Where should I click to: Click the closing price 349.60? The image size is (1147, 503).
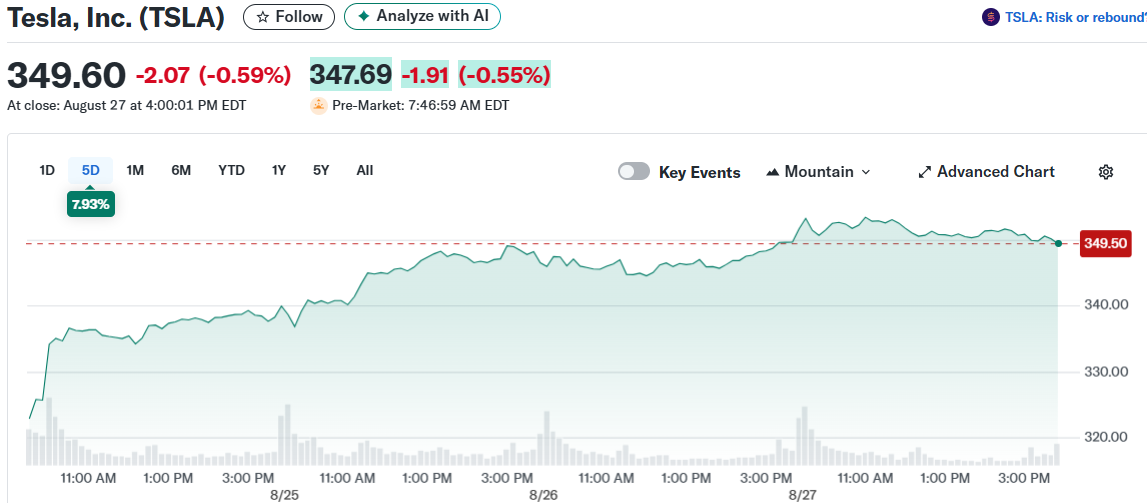point(67,75)
